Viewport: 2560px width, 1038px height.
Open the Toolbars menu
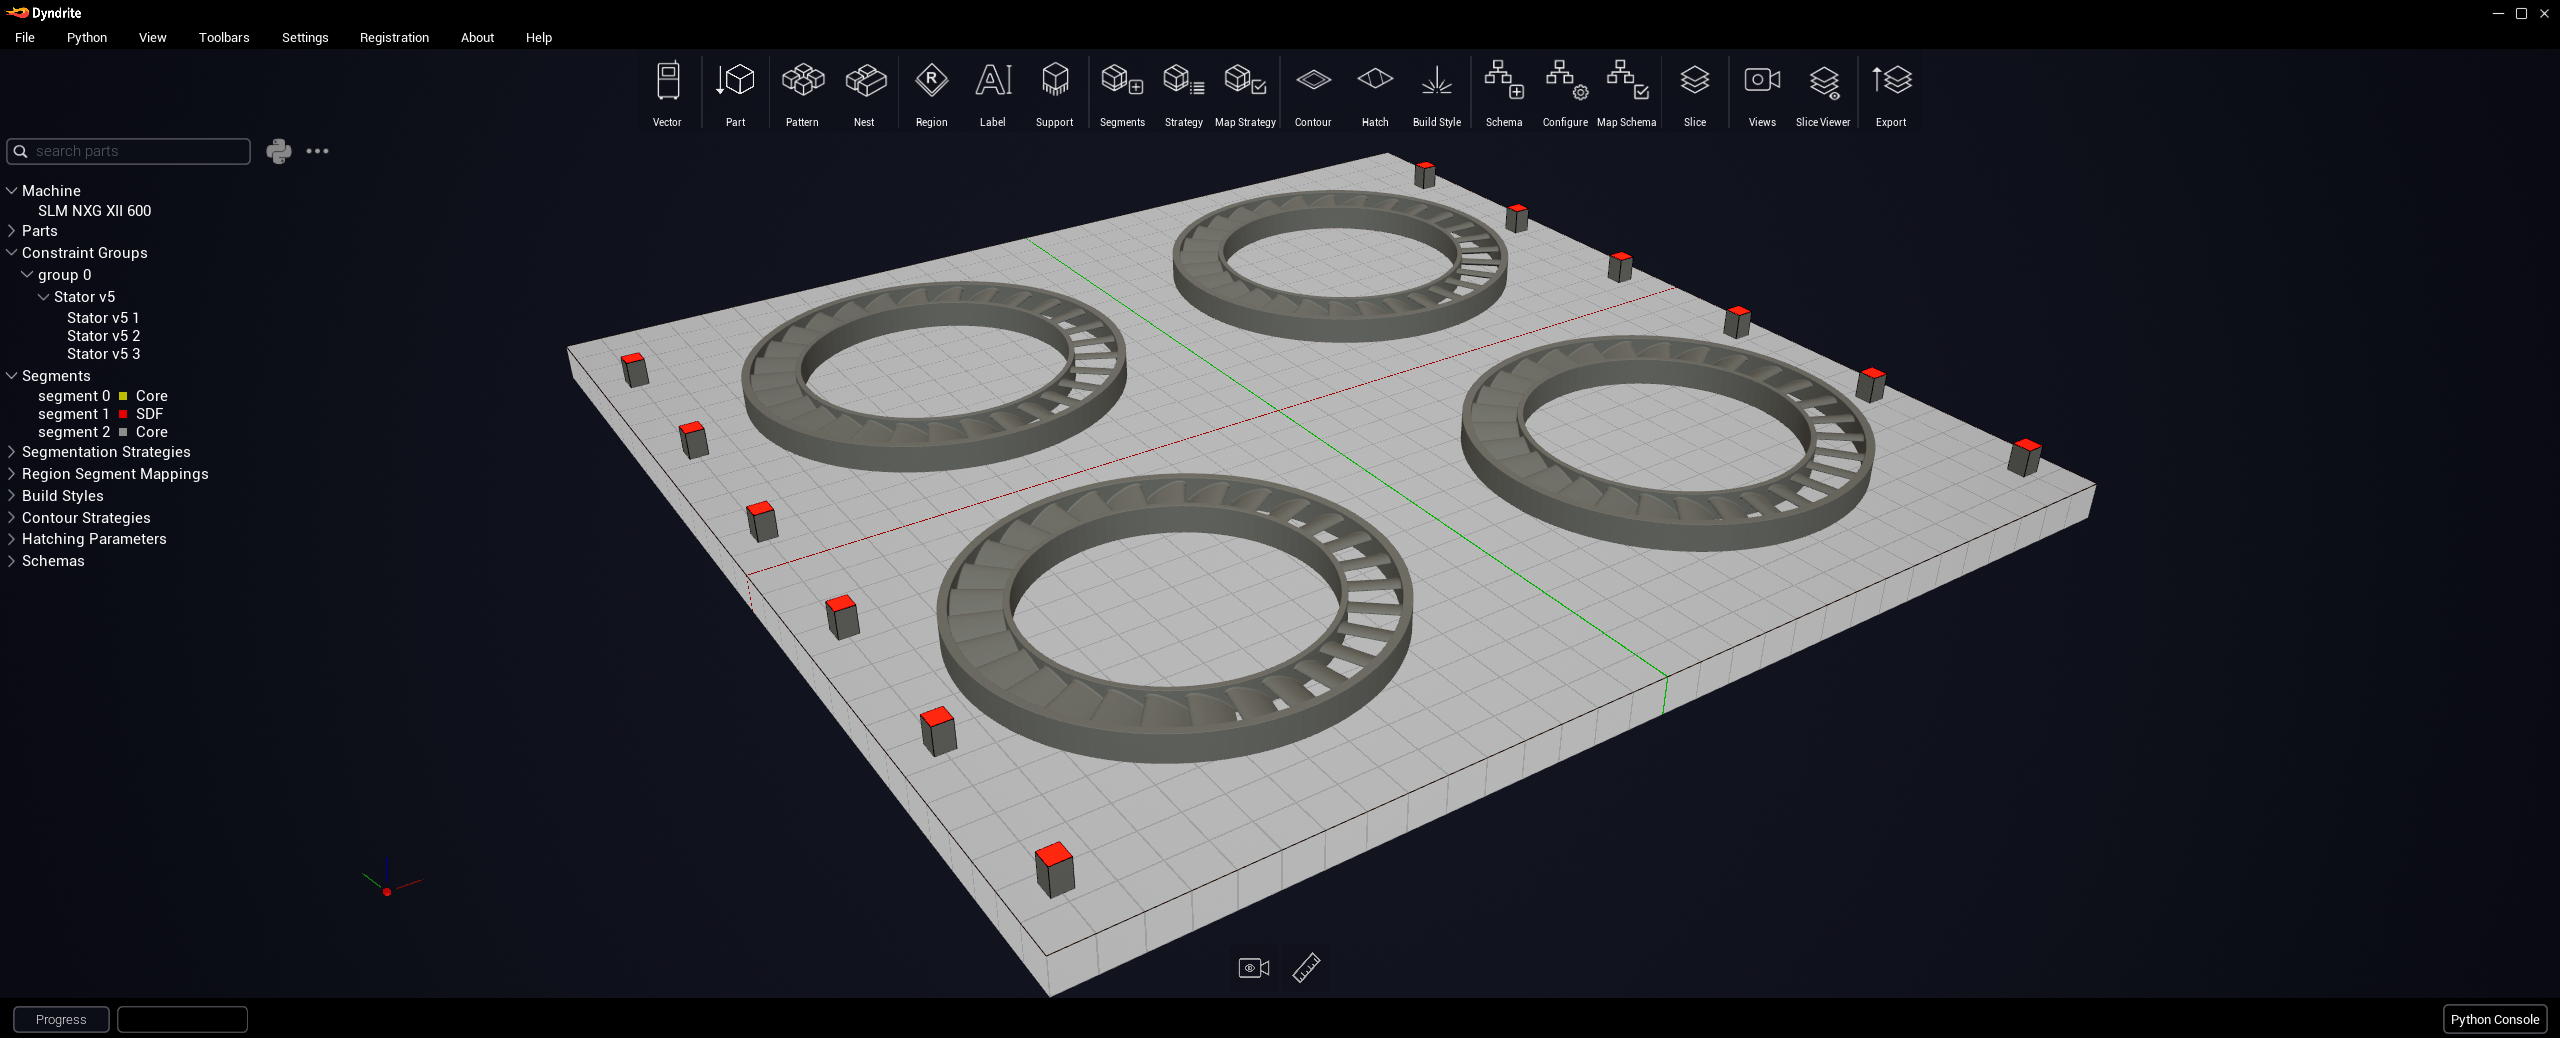point(224,37)
